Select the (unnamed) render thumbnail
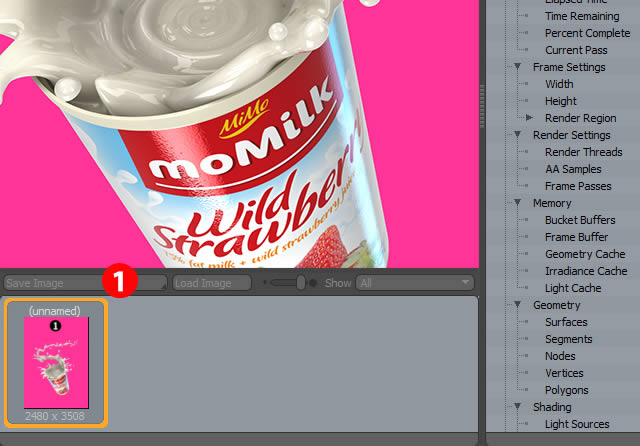640x446 pixels. pos(56,363)
